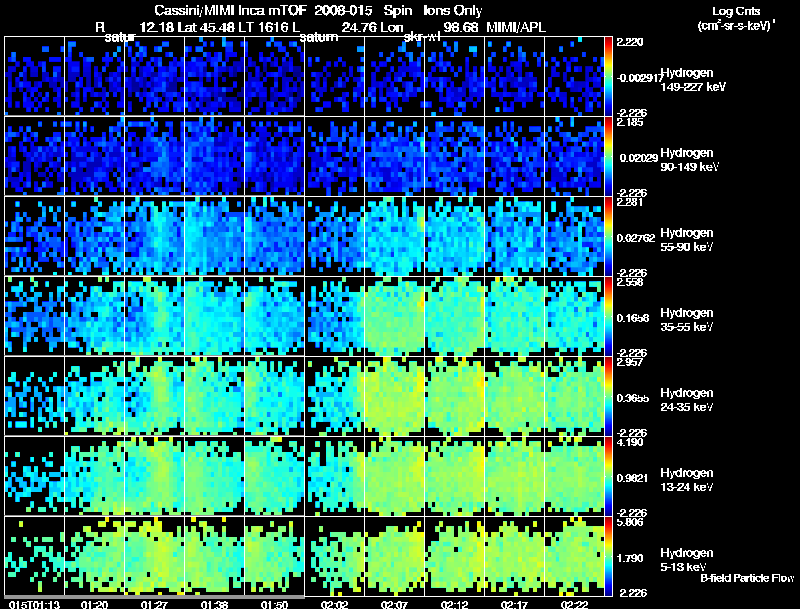800x609 pixels.
Task: Click the '015T01:13' time label
Action: click(35, 604)
